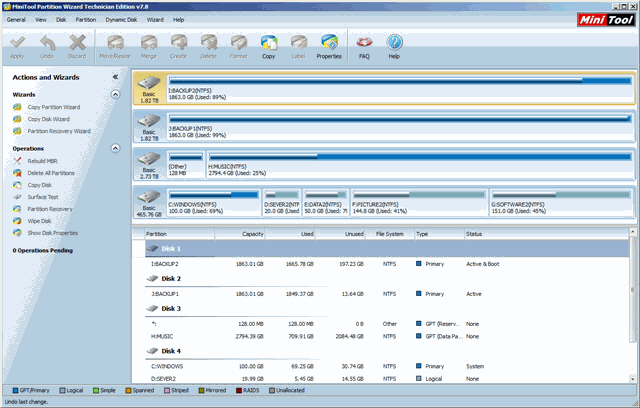Viewport: 640px width, 408px height.
Task: Click the Label toolbar icon
Action: click(x=298, y=47)
